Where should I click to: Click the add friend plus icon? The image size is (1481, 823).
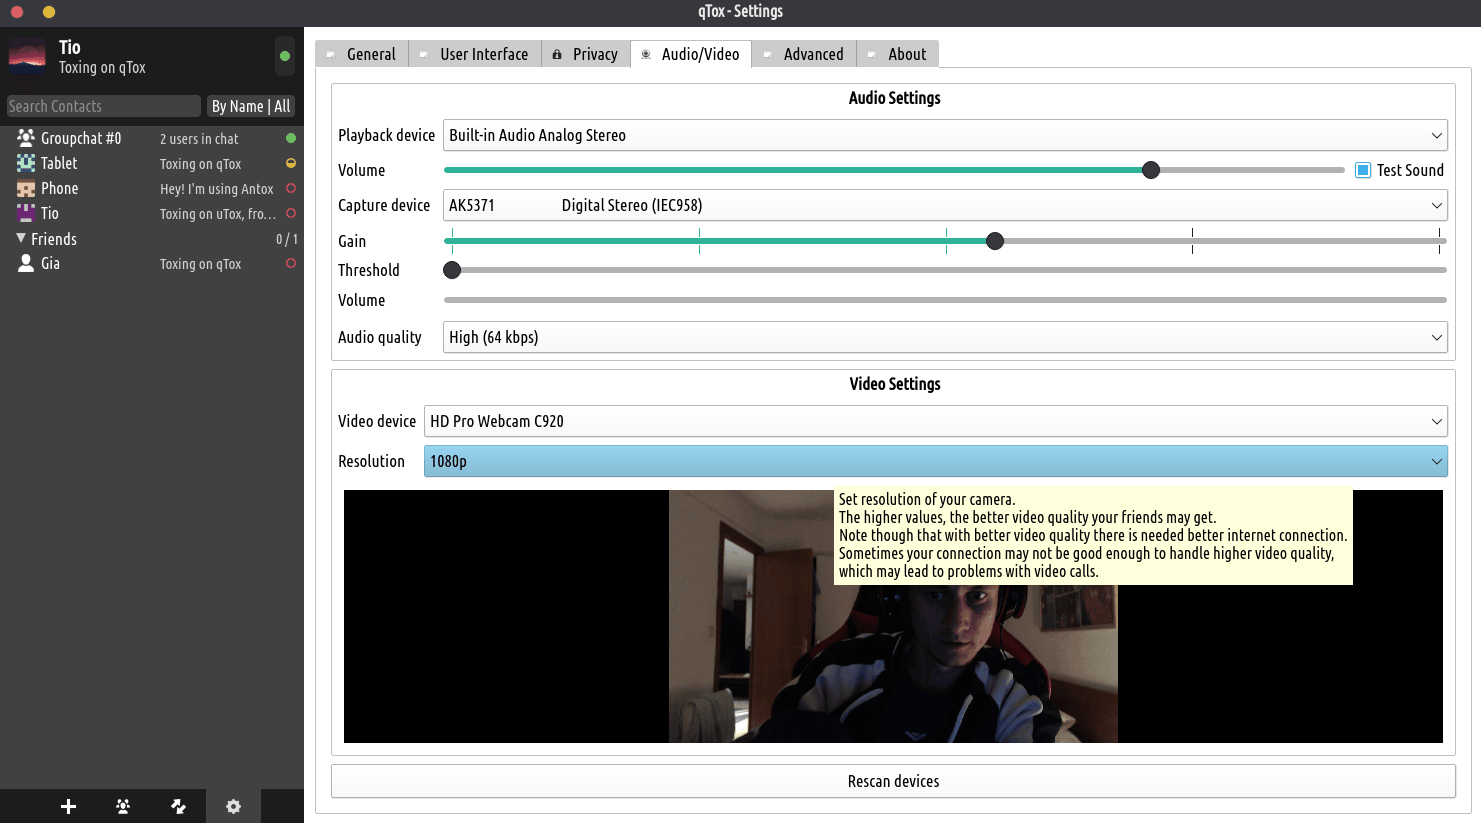68,806
